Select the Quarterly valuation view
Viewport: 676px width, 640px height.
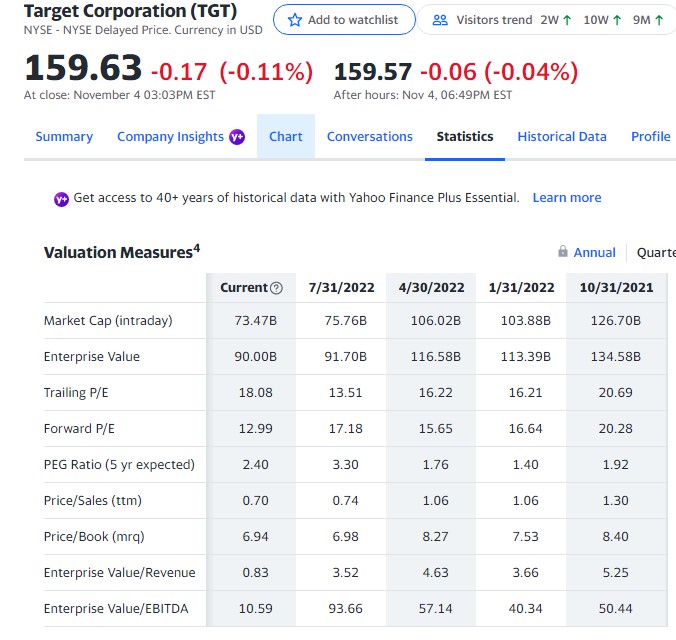[x=656, y=252]
